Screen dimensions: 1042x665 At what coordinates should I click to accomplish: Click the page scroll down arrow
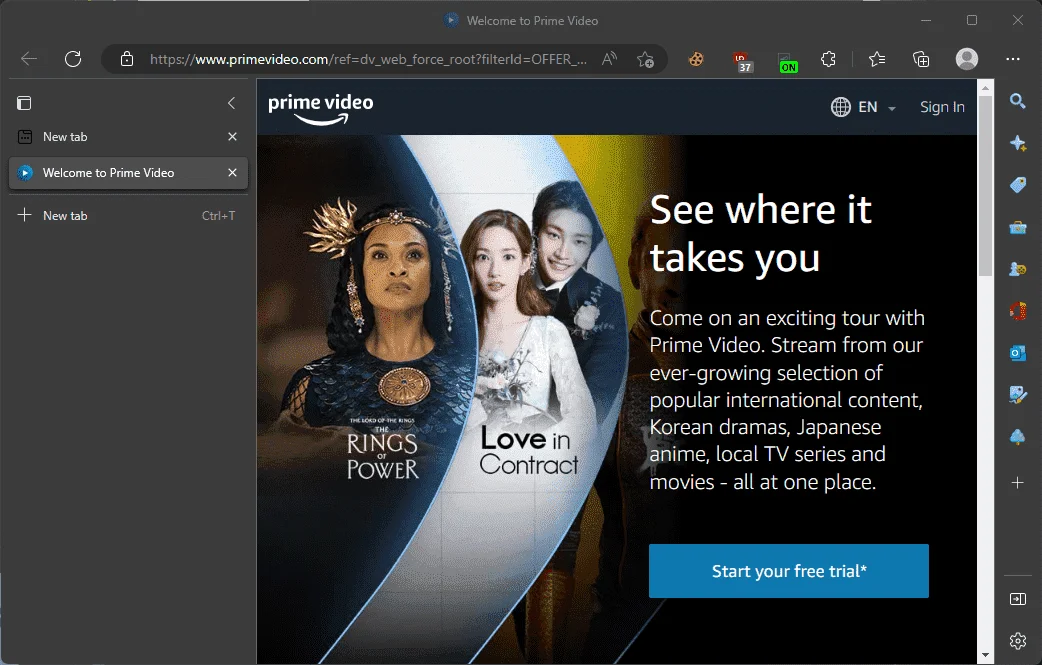(986, 655)
